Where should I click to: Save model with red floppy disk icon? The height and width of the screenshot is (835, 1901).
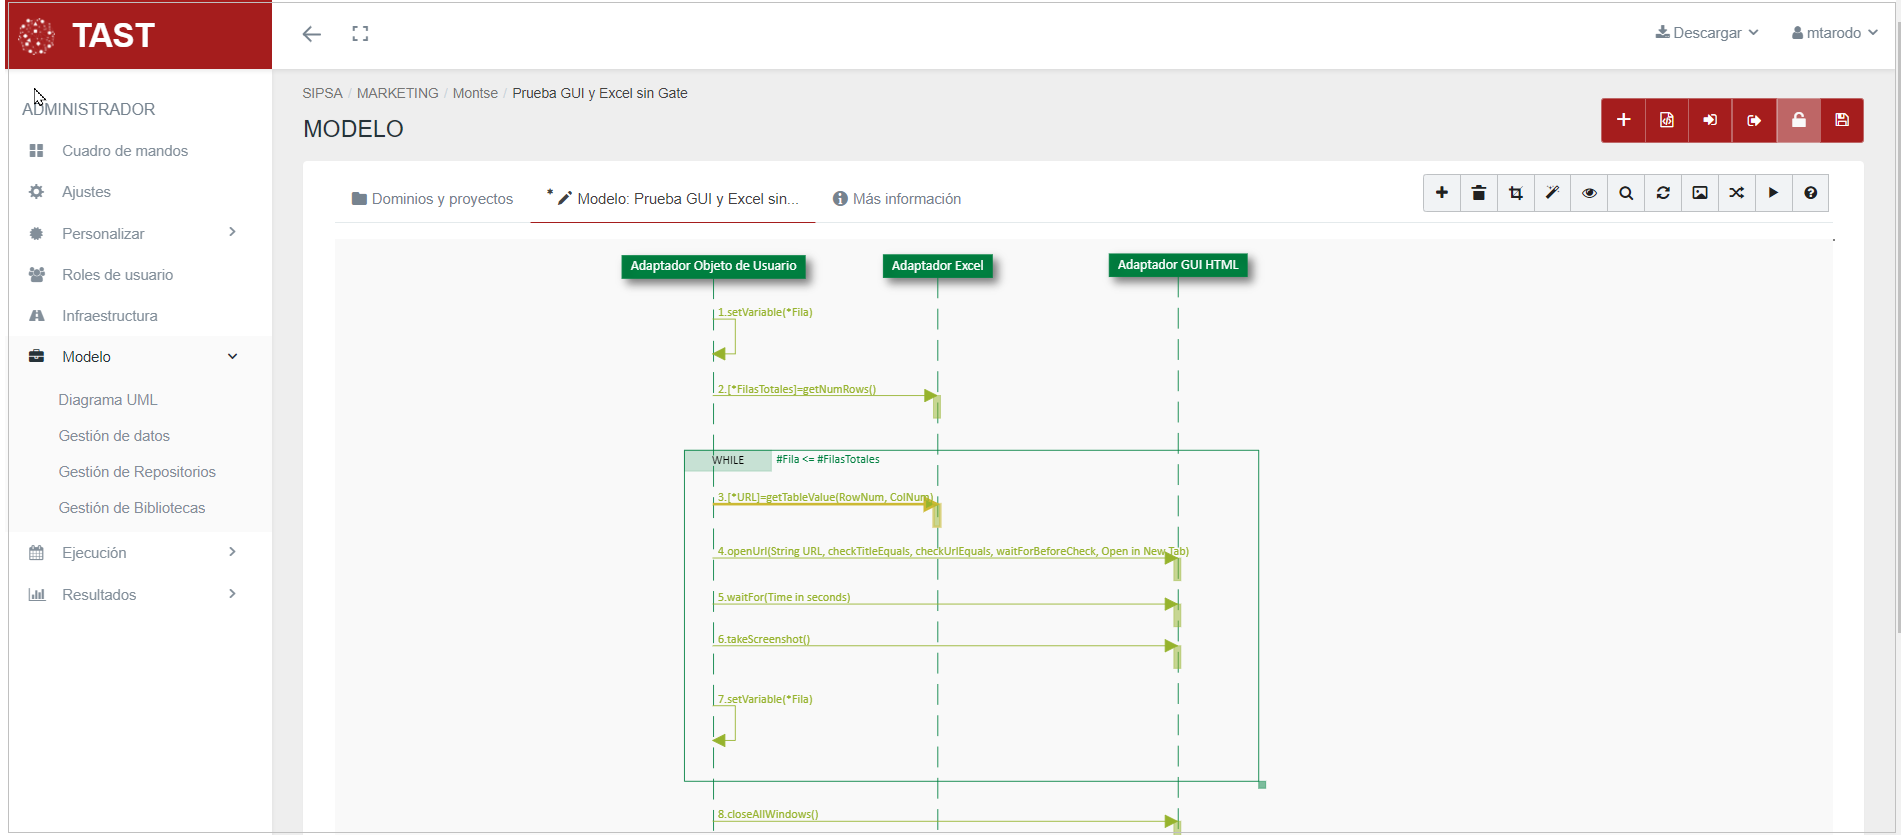point(1842,120)
